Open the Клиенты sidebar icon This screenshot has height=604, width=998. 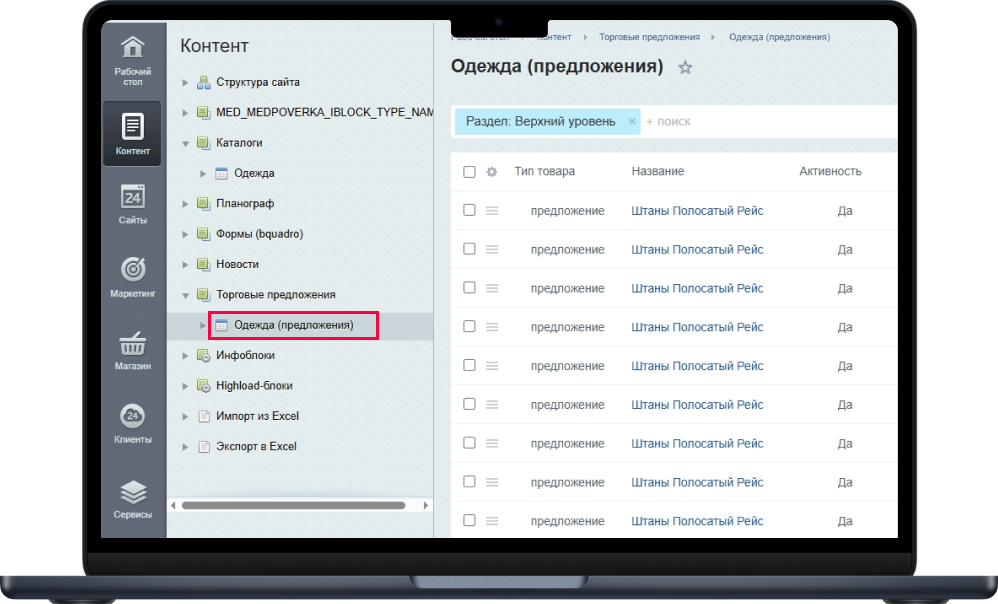point(132,423)
